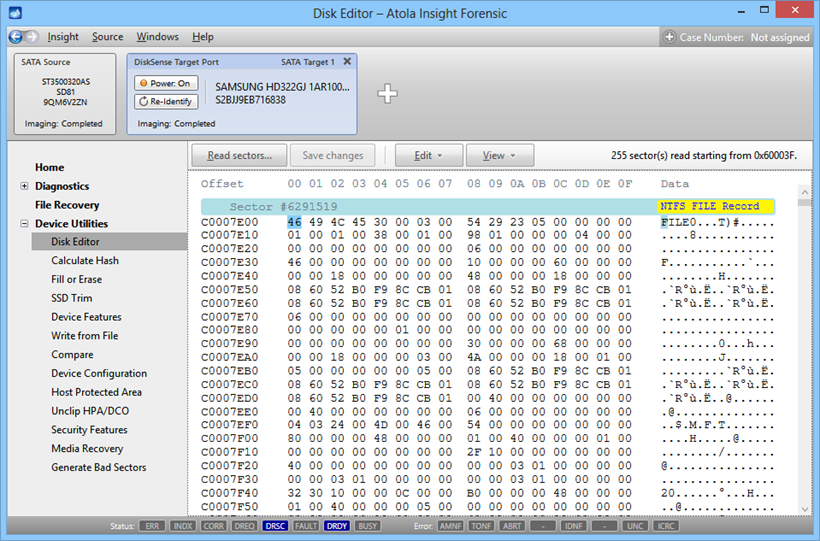Open Device Configuration utility
Image resolution: width=820 pixels, height=541 pixels.
point(99,374)
